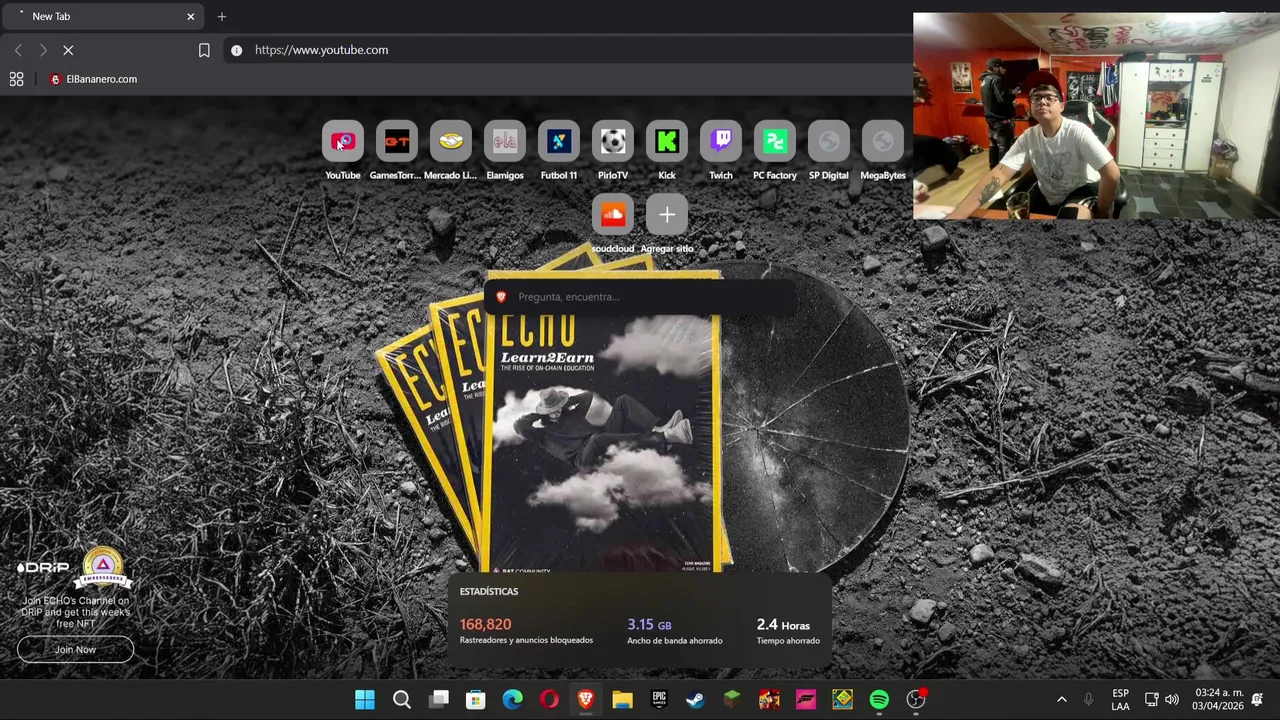This screenshot has width=1280, height=720.
Task: Open Task View on the taskbar
Action: [x=439, y=699]
